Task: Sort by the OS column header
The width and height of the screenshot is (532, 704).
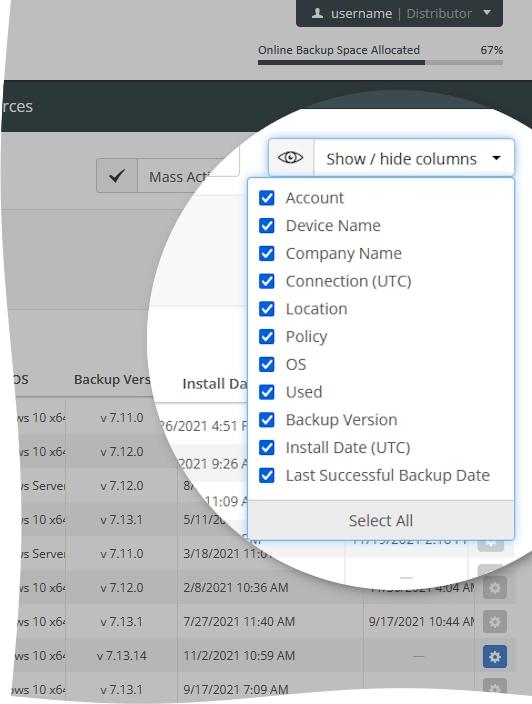Action: [x=21, y=379]
